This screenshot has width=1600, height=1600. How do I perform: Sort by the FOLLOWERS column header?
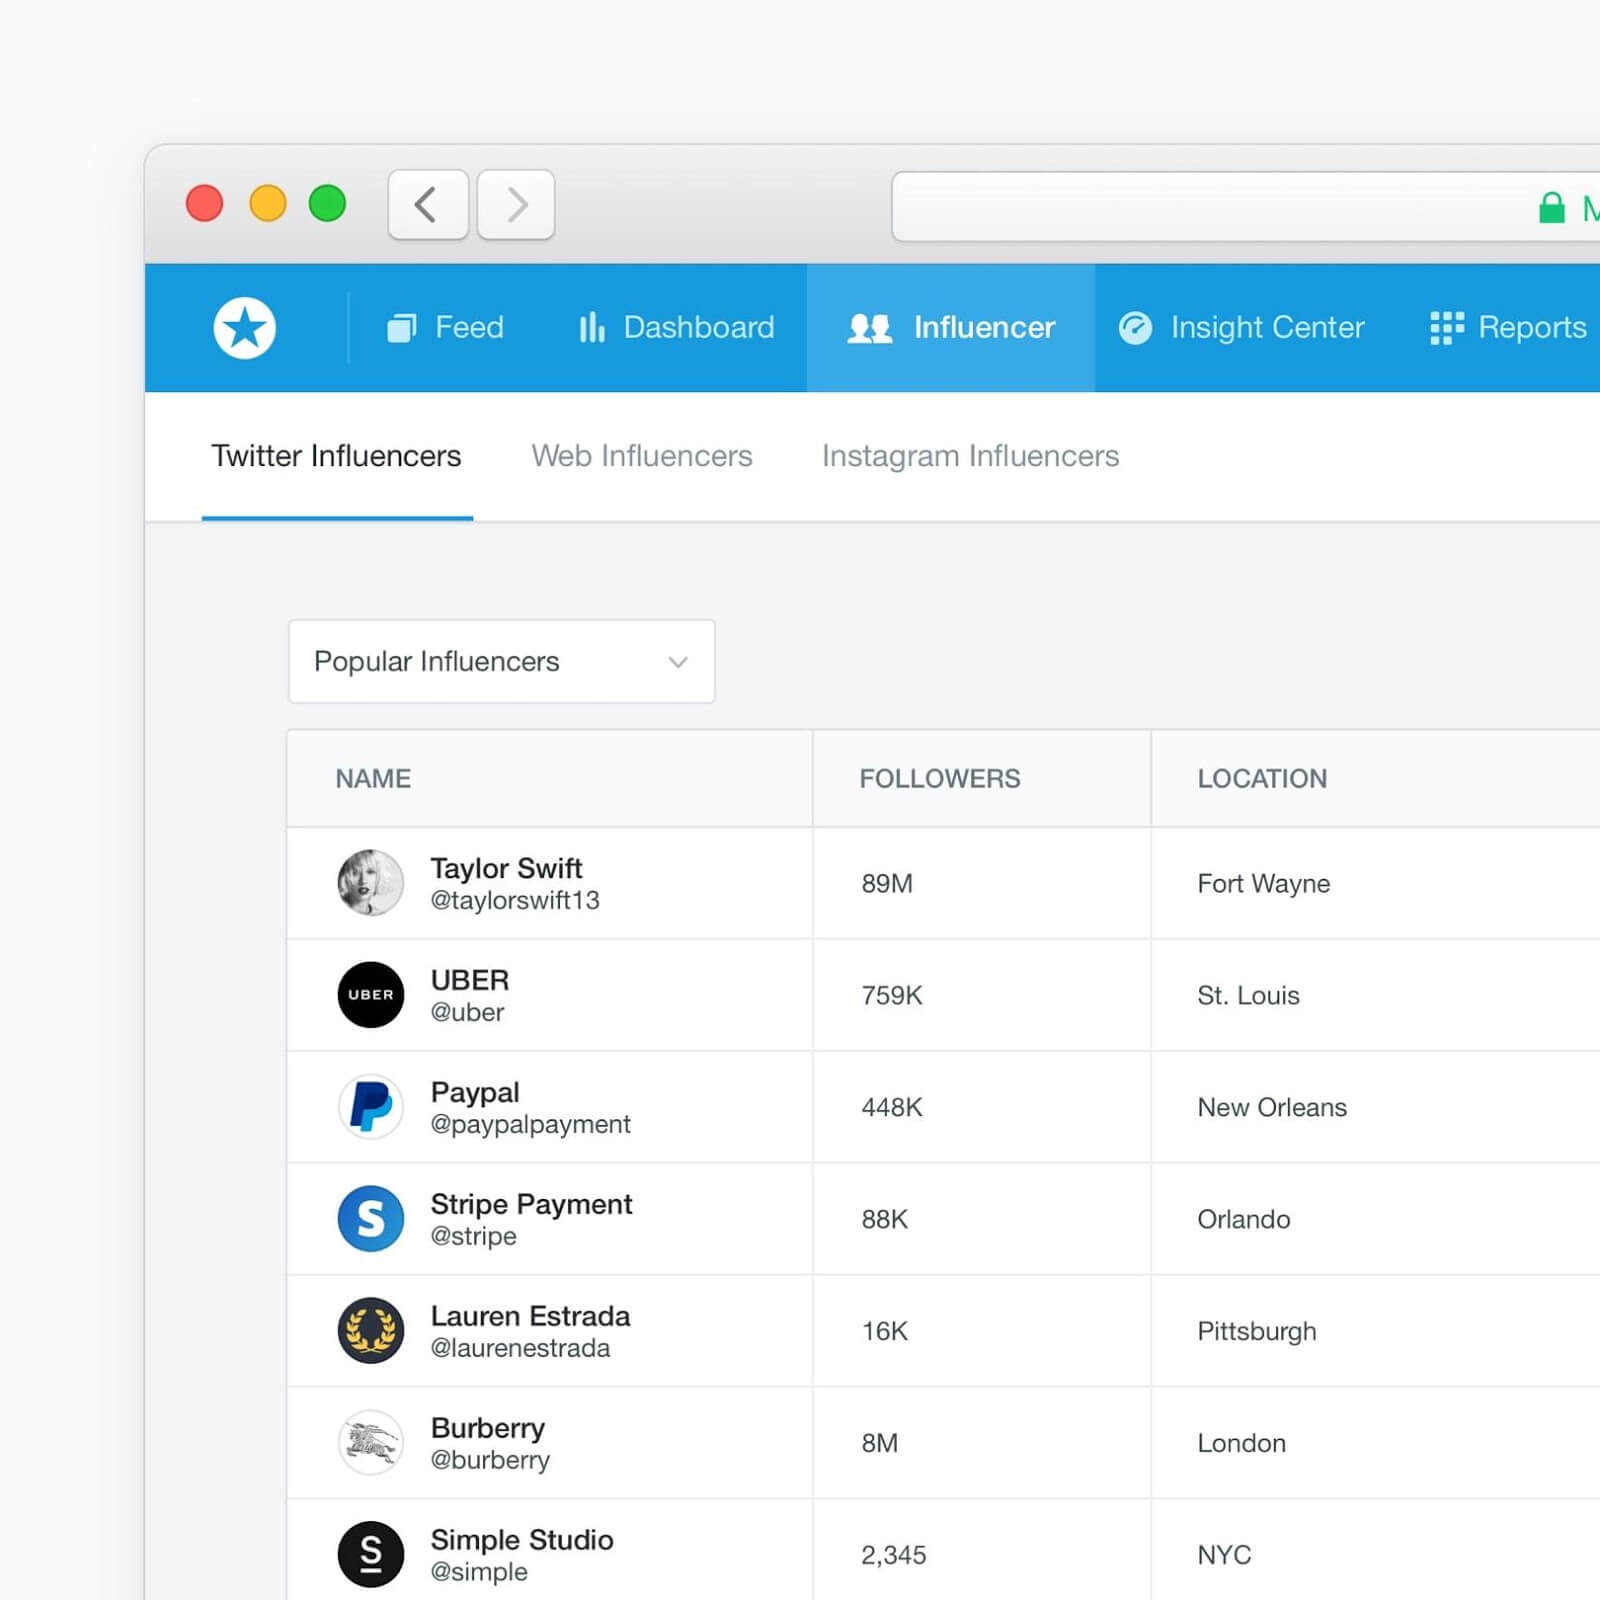(x=940, y=779)
